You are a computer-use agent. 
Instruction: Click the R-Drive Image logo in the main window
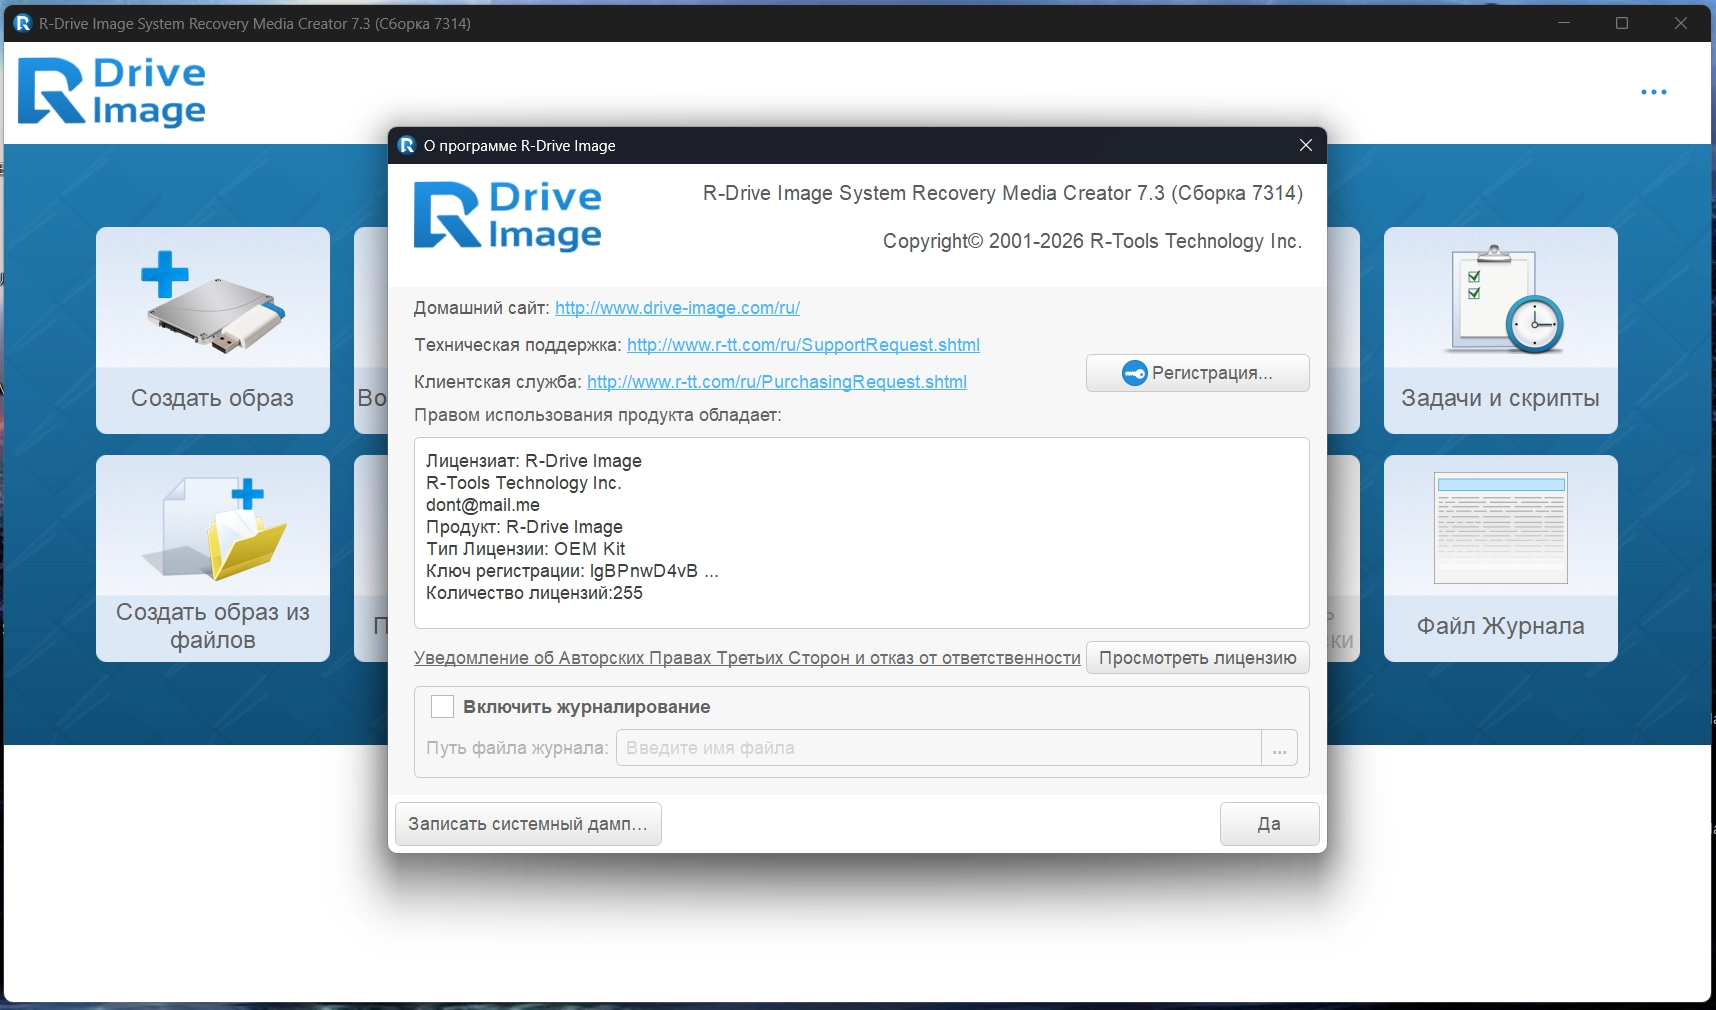click(x=112, y=92)
